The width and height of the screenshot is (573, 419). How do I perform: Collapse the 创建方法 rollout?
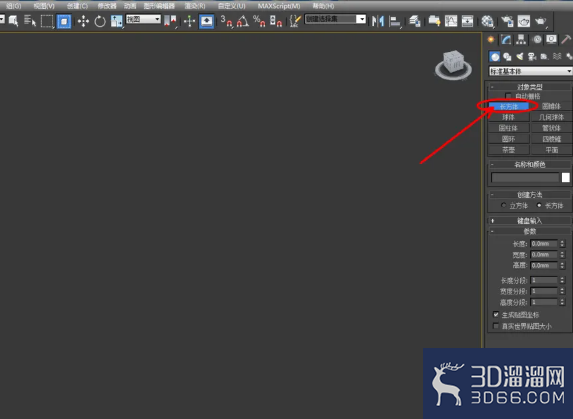point(530,195)
